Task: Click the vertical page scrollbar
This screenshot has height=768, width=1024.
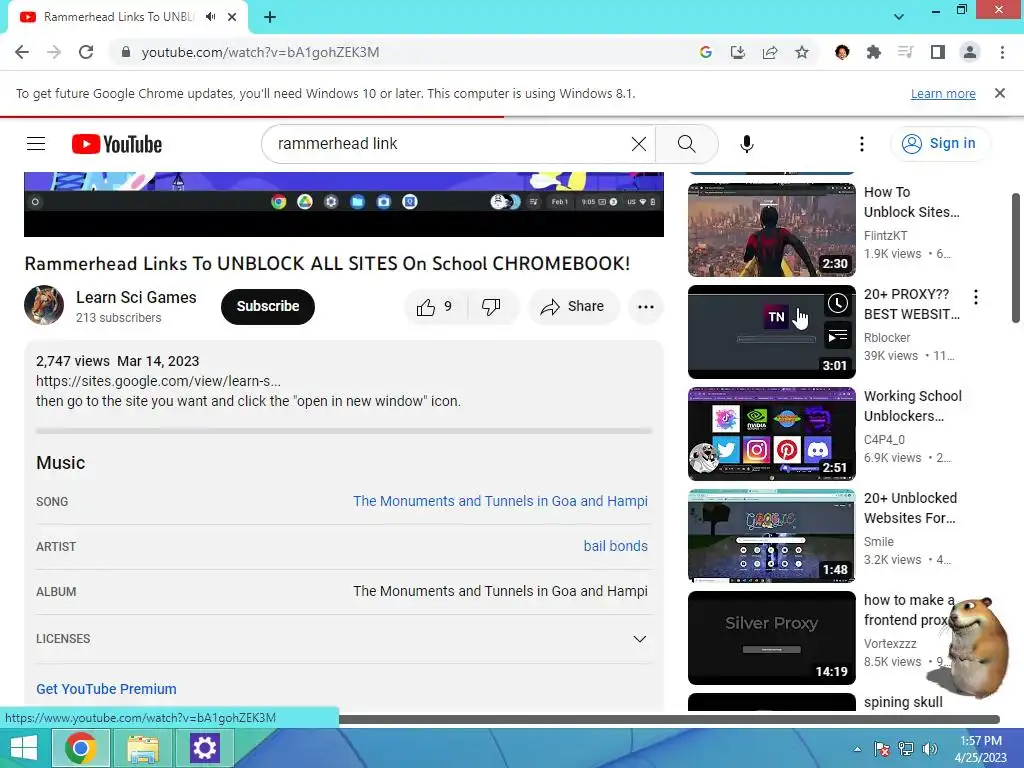Action: 1016,257
